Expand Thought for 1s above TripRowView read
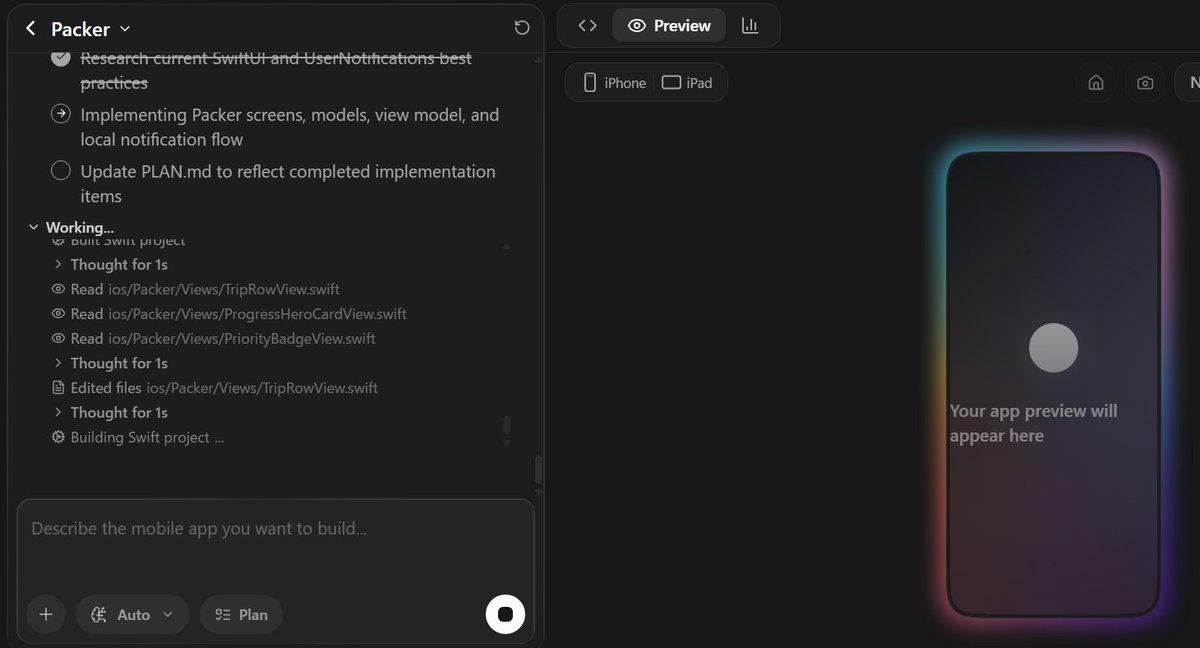Viewport: 1200px width, 648px height. (111, 265)
